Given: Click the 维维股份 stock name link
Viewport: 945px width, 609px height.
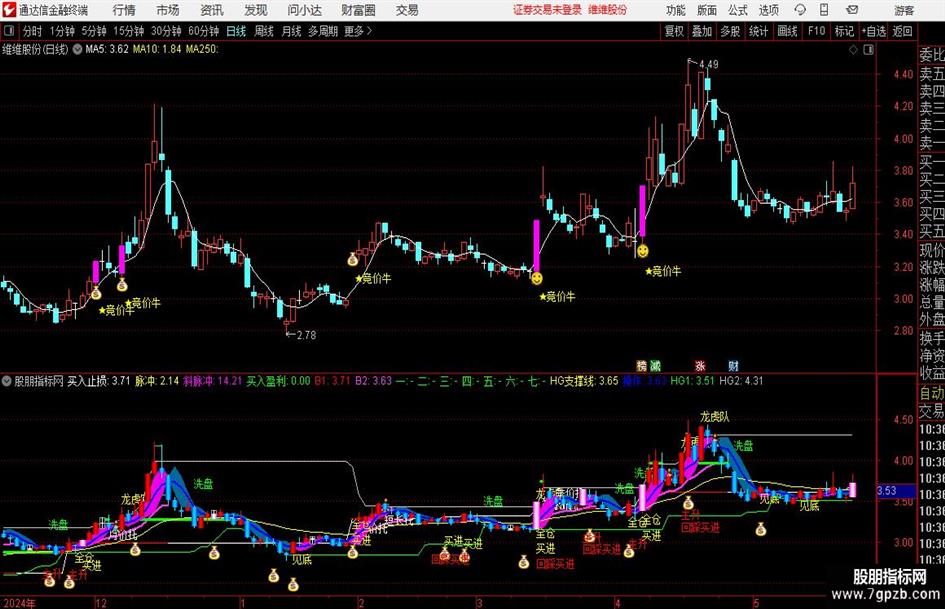Looking at the screenshot, I should pos(608,10).
